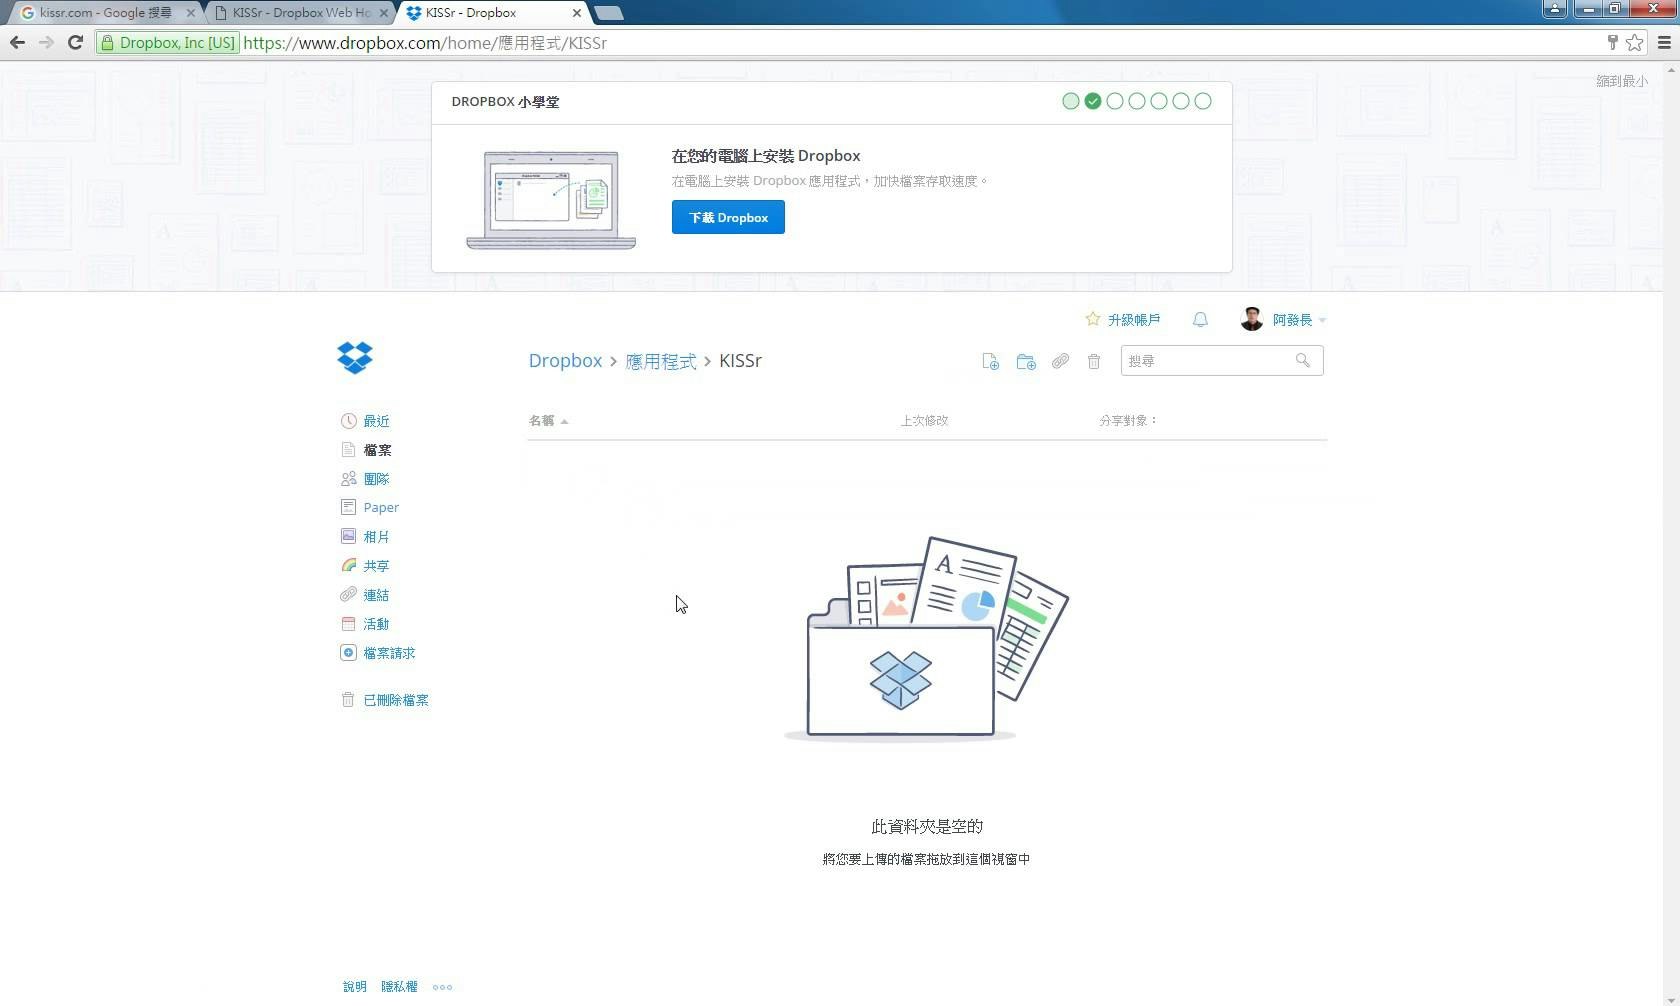The image size is (1680, 1006).
Task: Open Paper from the sidebar
Action: (x=381, y=507)
